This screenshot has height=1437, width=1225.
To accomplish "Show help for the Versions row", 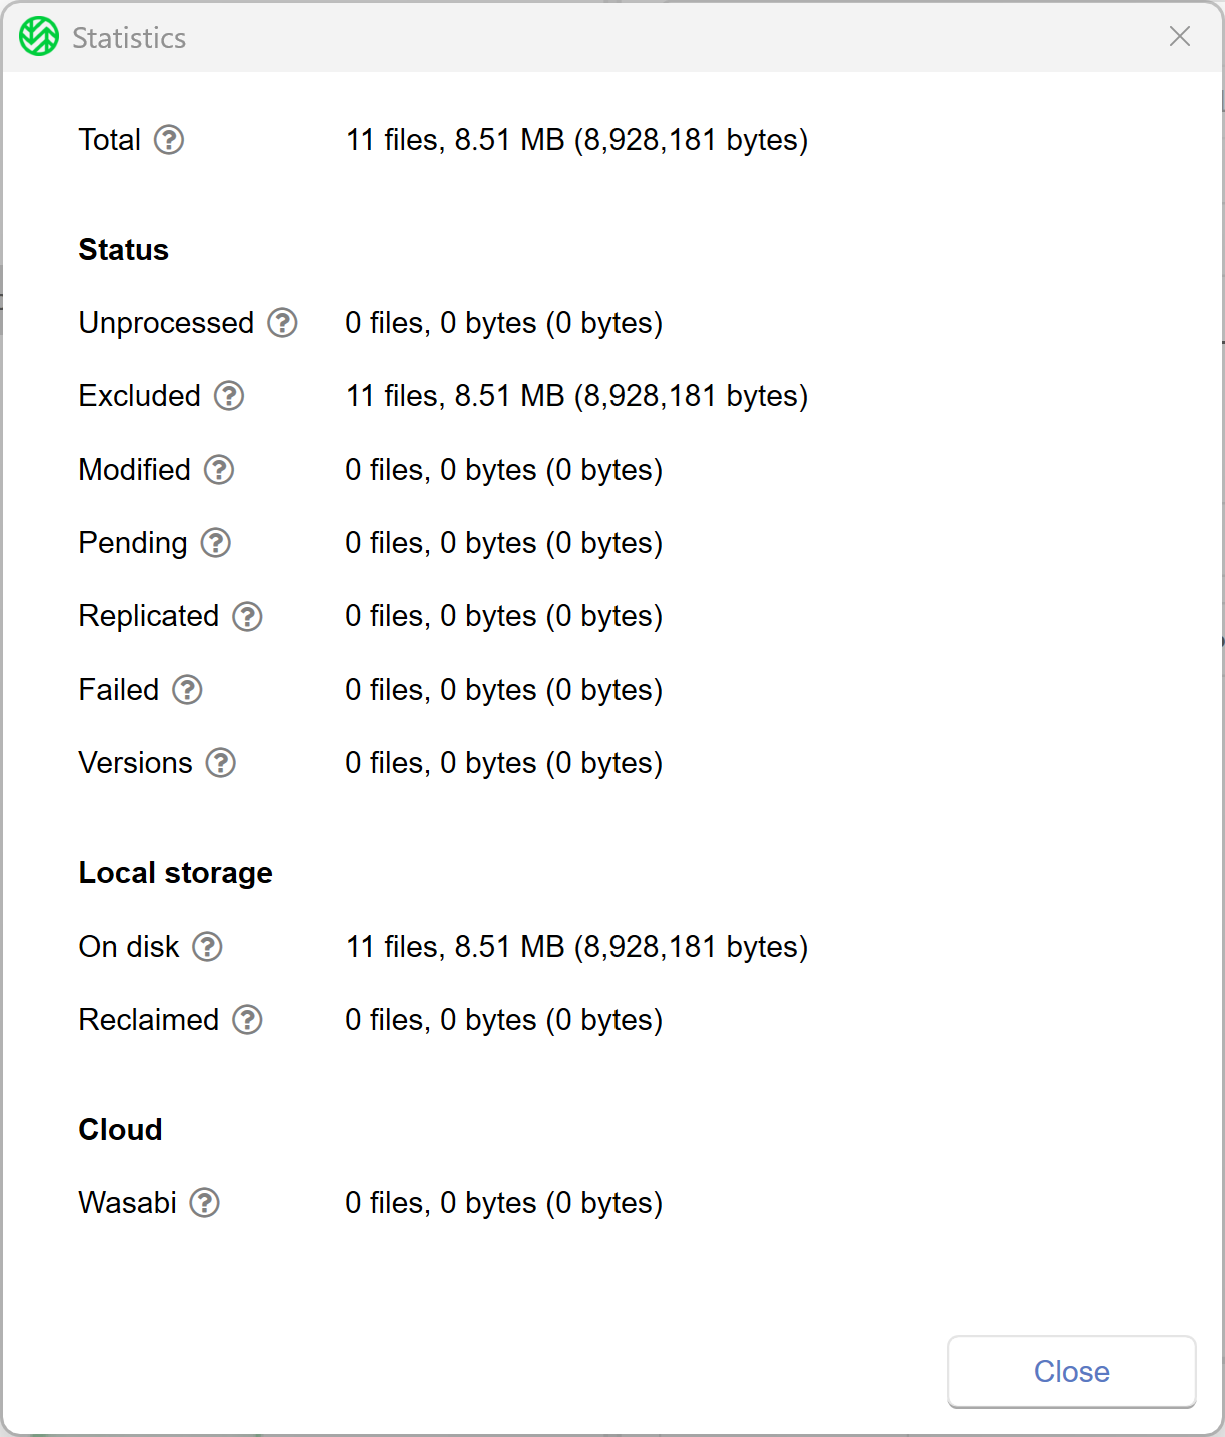I will pos(220,763).
